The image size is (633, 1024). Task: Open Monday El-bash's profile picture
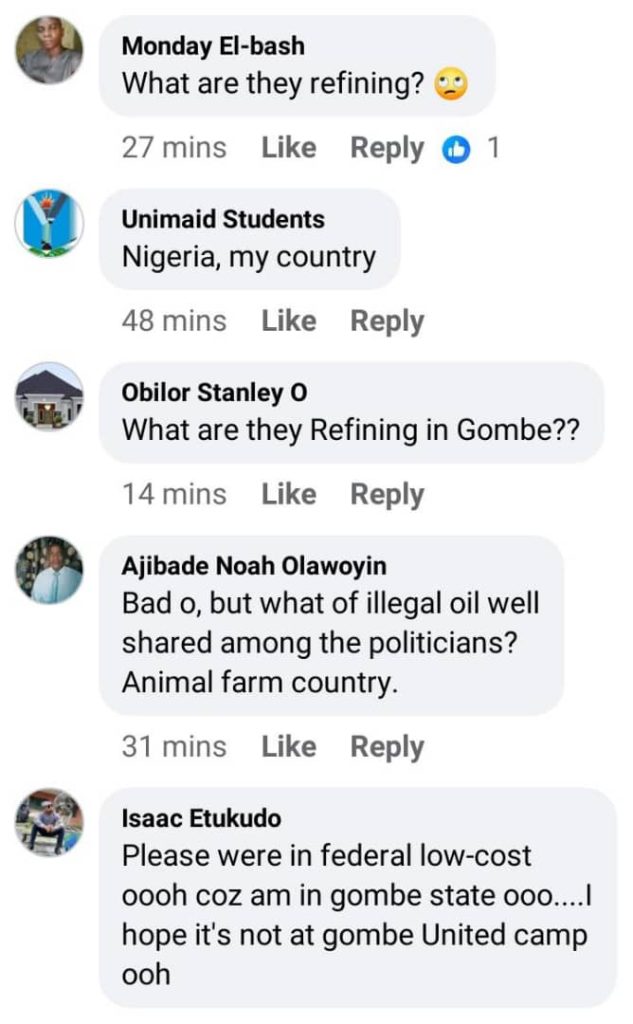[x=49, y=50]
